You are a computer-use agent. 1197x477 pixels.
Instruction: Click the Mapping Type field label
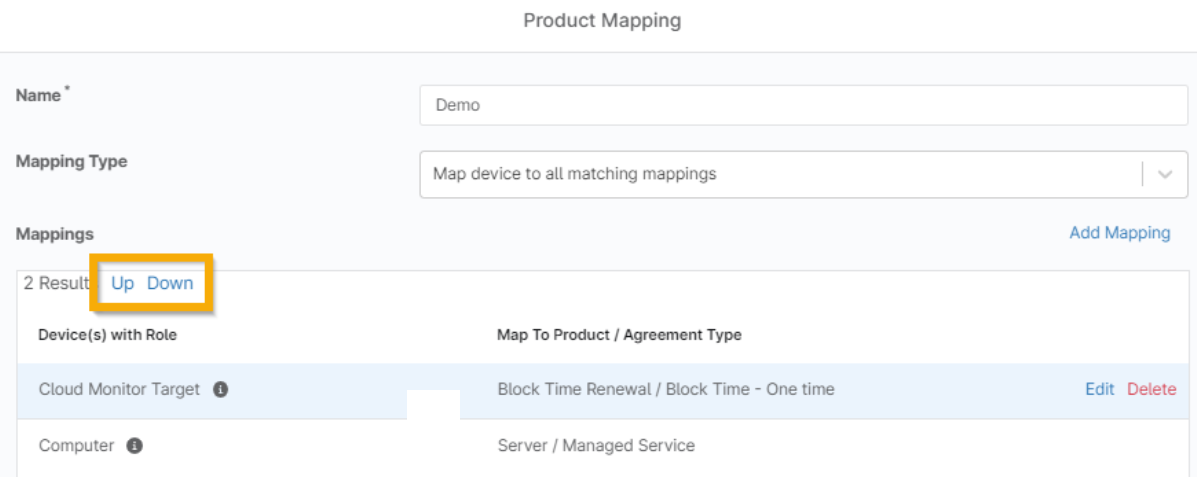coord(71,161)
